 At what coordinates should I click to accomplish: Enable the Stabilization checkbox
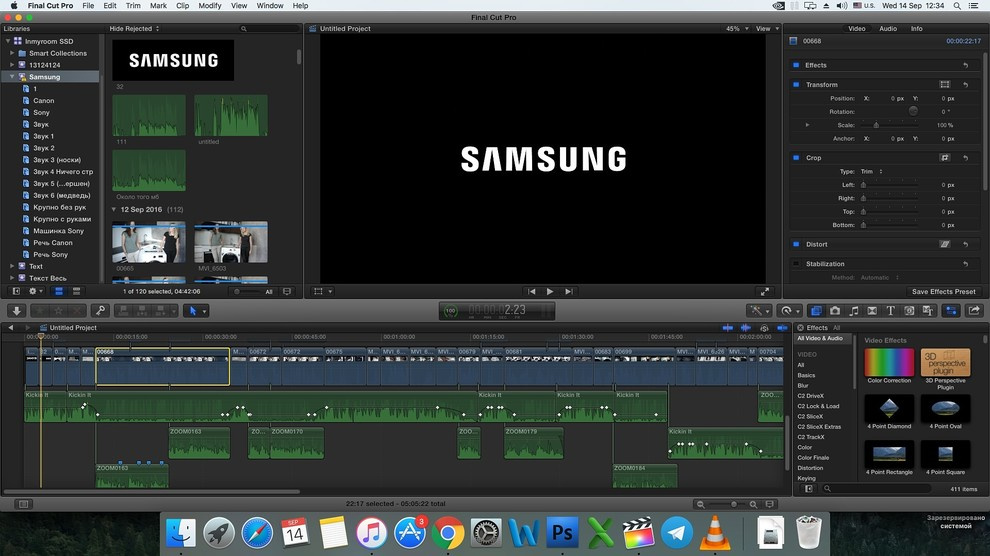[x=796, y=264]
